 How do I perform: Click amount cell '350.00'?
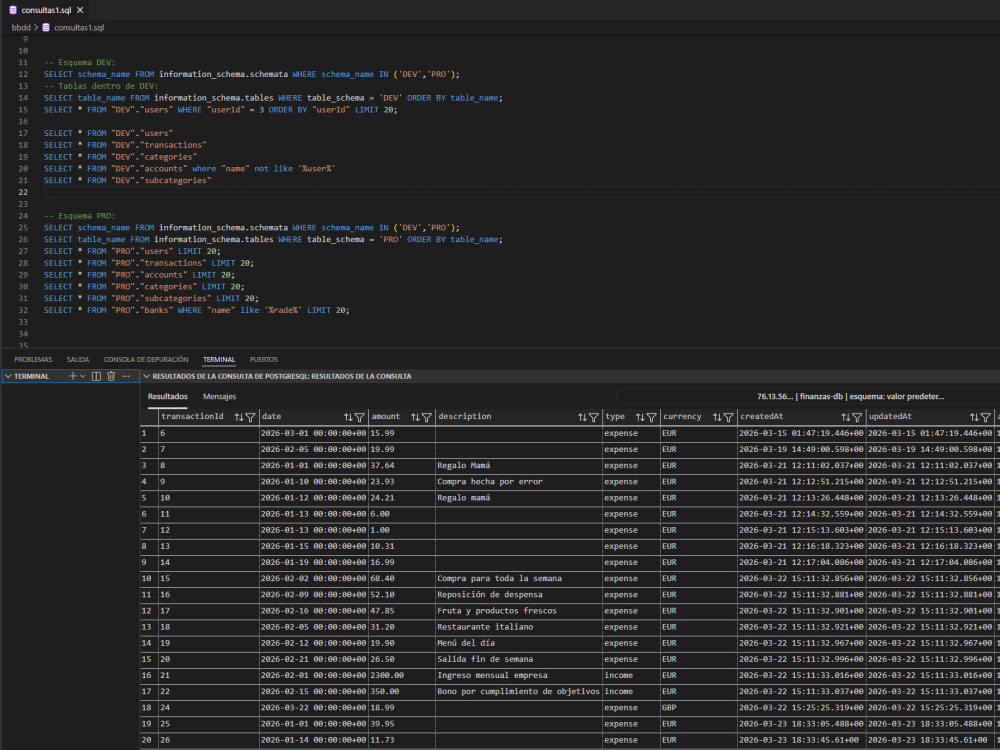(x=402, y=692)
